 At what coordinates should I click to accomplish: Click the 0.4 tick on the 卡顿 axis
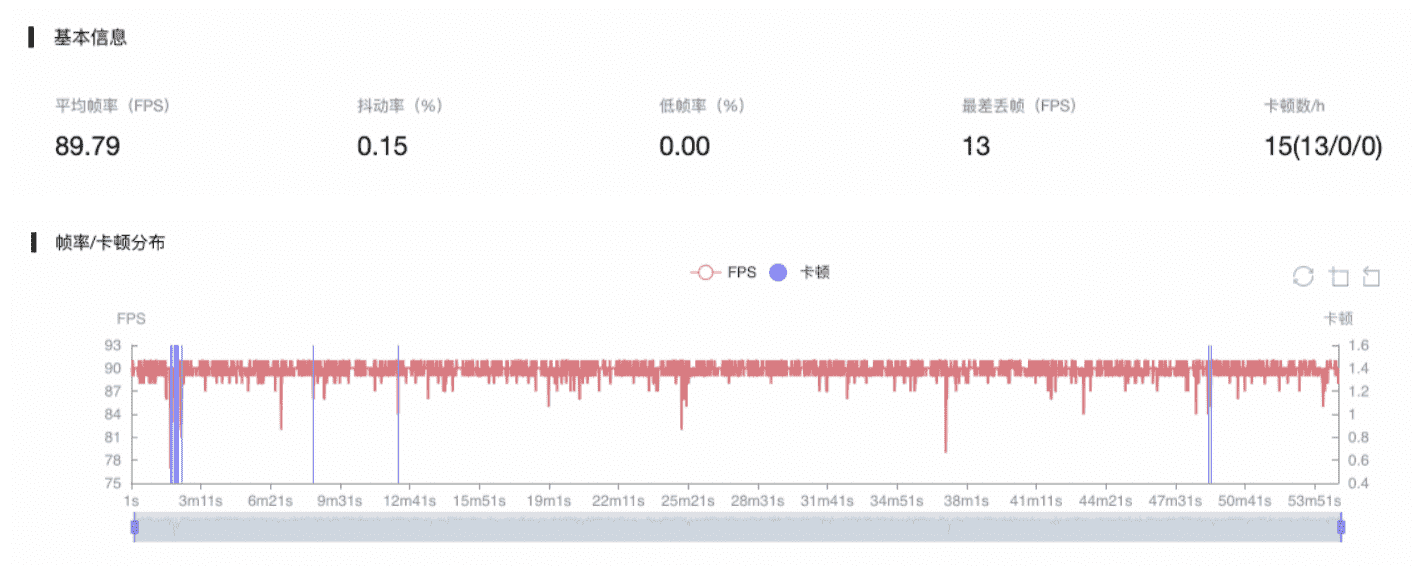point(1358,483)
